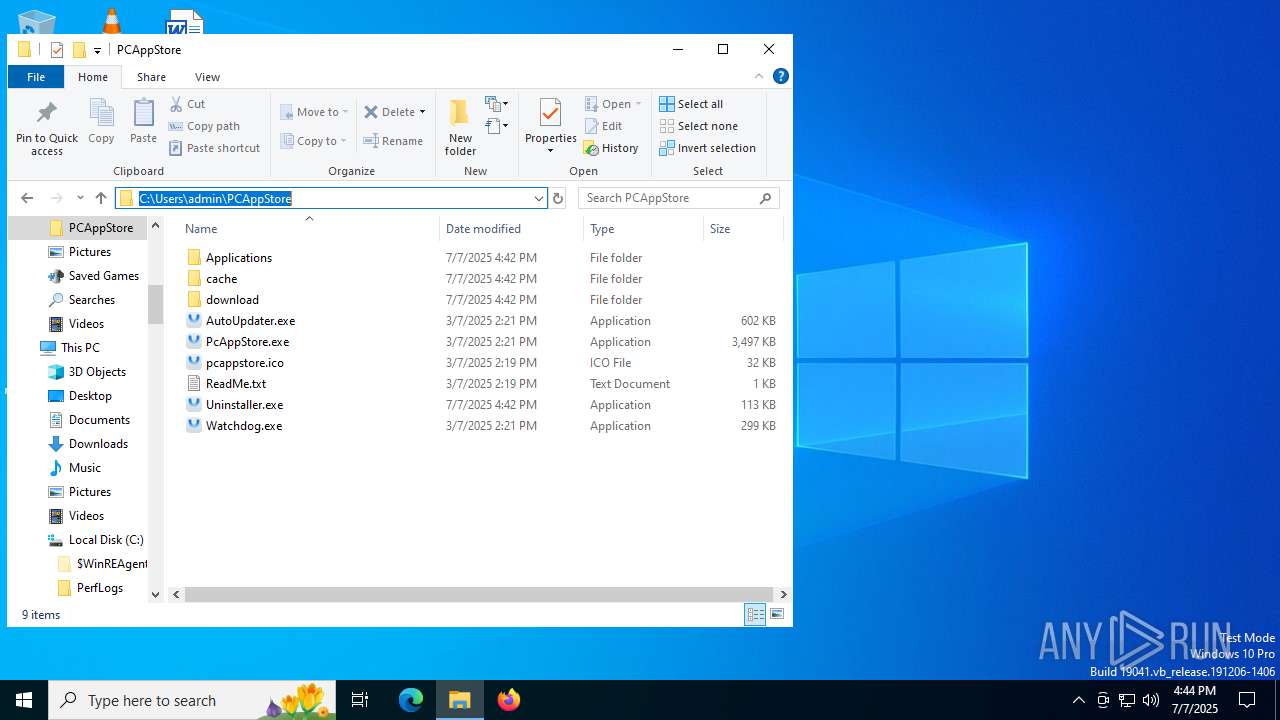Select the download folder

(x=232, y=300)
